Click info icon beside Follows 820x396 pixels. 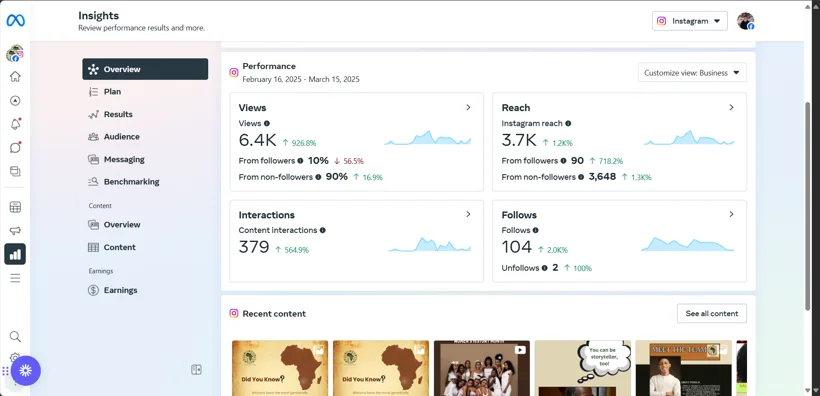(536, 230)
